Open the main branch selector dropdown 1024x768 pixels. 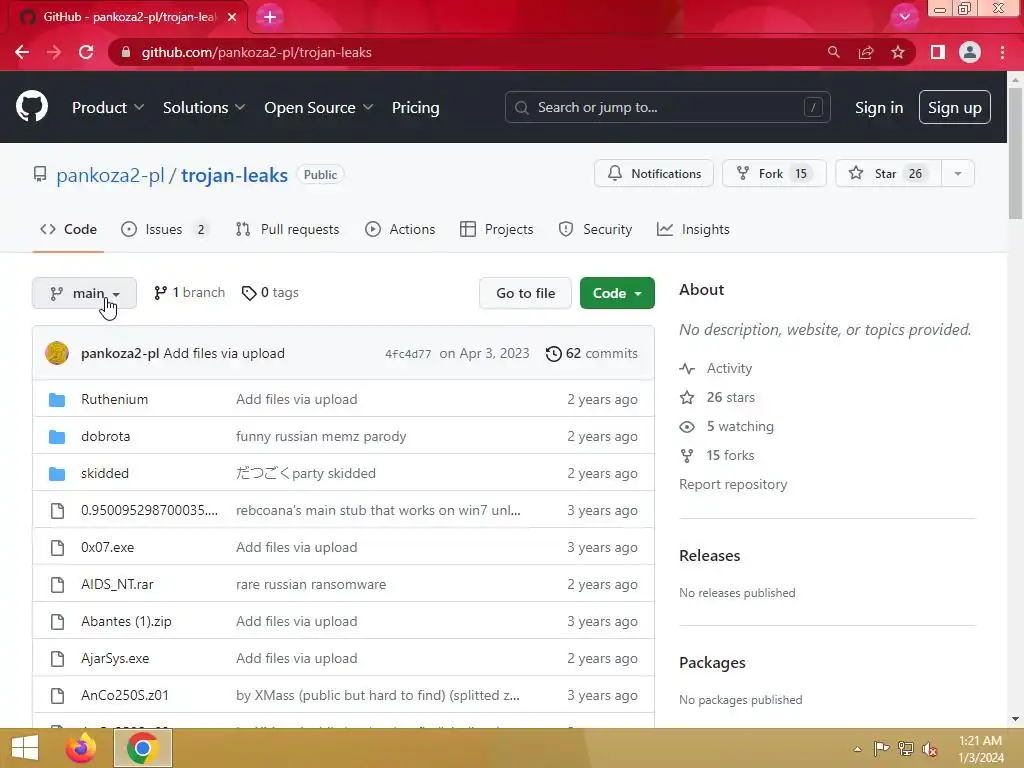tap(84, 293)
